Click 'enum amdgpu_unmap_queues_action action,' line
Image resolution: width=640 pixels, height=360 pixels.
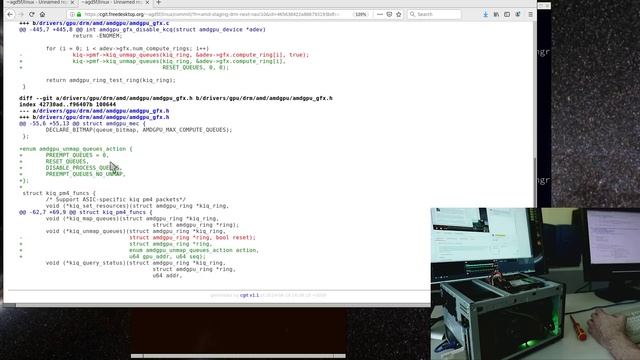[x=194, y=250]
